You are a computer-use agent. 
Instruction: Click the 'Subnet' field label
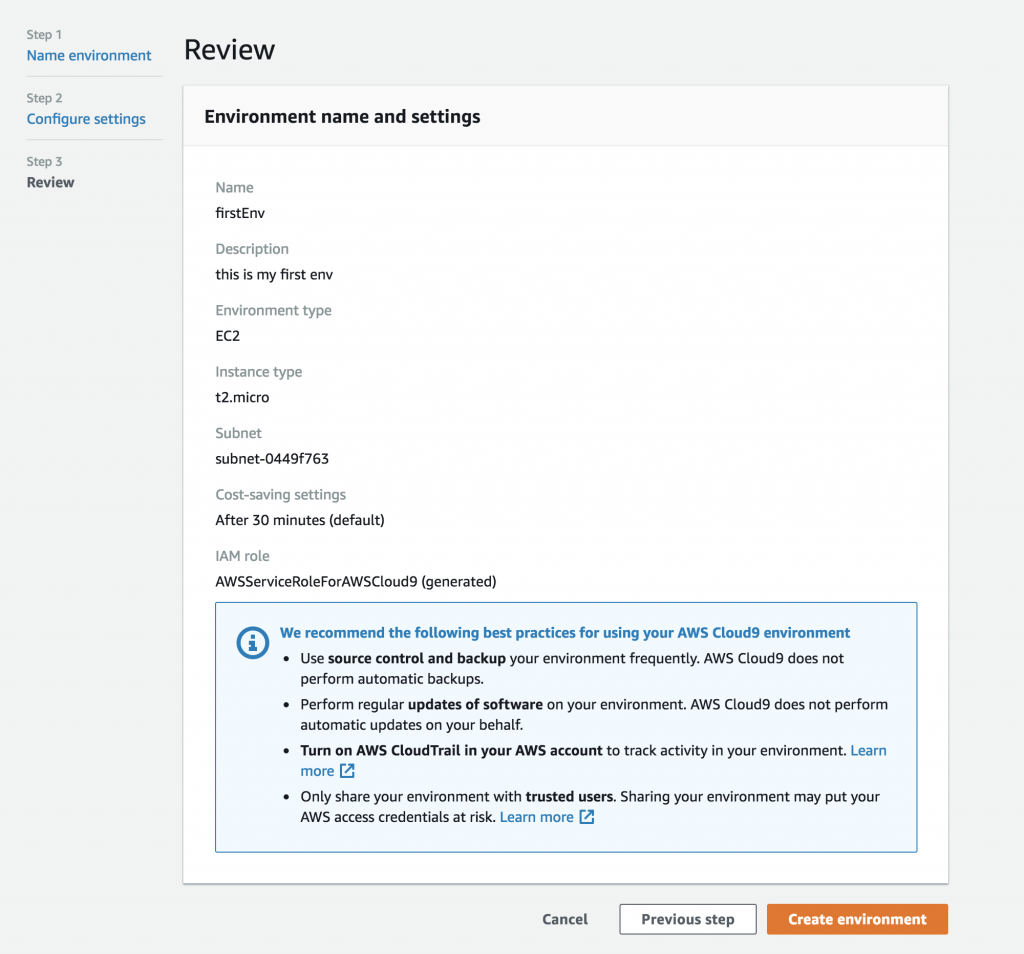pyautogui.click(x=238, y=433)
